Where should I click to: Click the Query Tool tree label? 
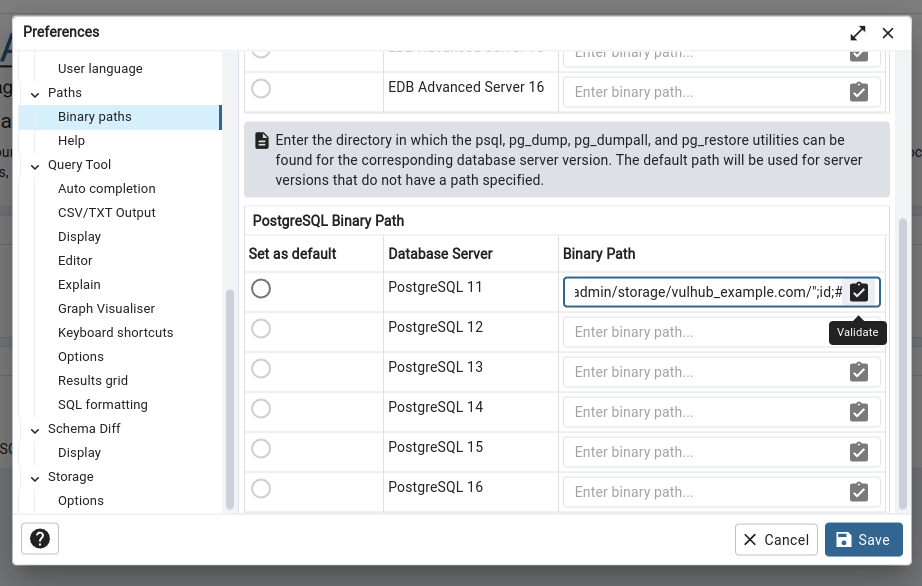coord(79,165)
